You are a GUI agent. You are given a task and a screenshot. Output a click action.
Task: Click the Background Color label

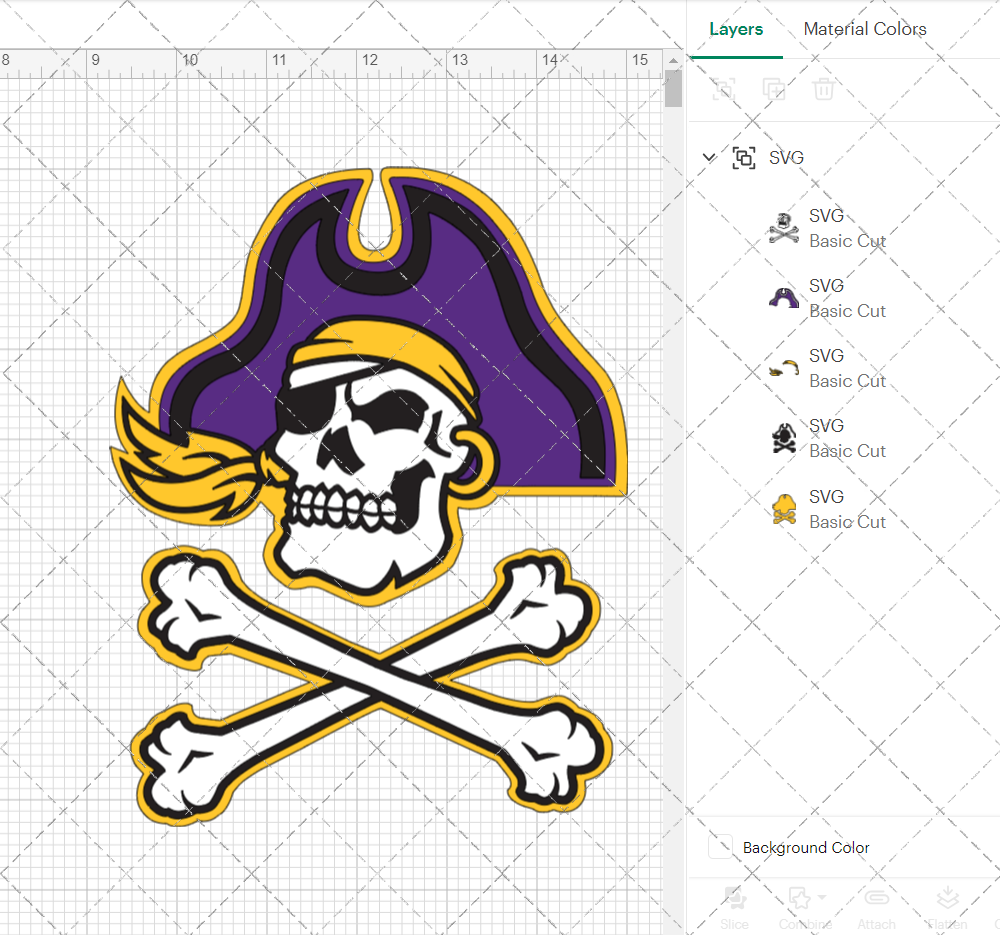click(x=806, y=848)
